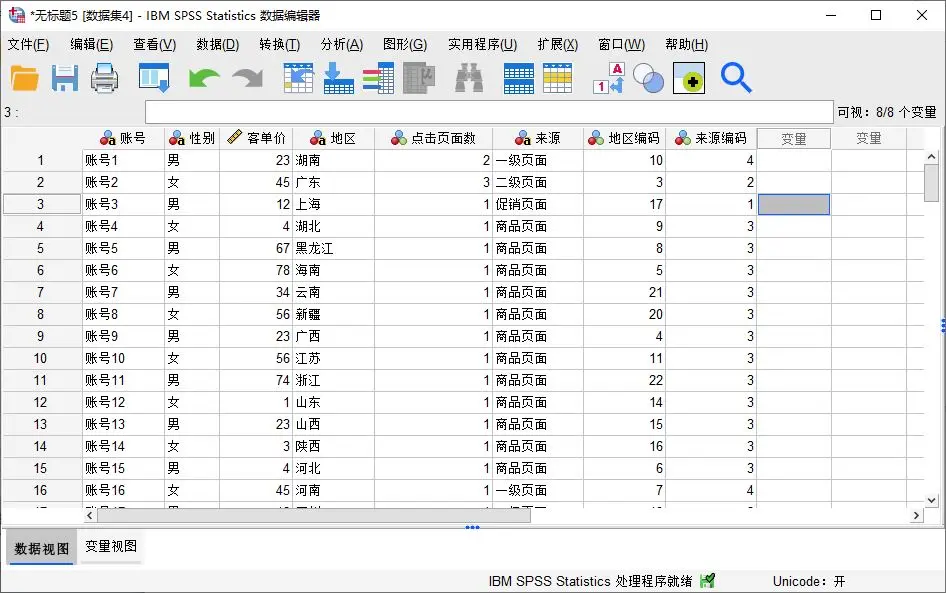Open search with magnifier icon

(x=736, y=78)
